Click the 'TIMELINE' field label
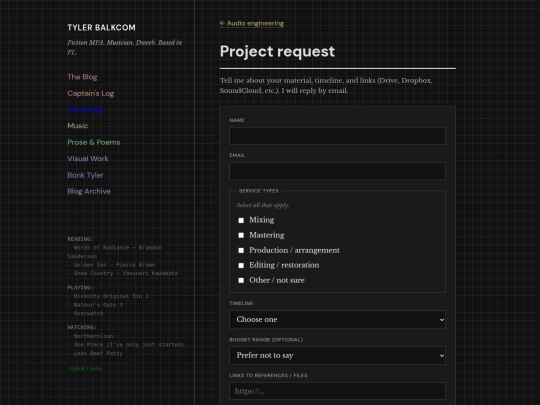 coord(241,303)
